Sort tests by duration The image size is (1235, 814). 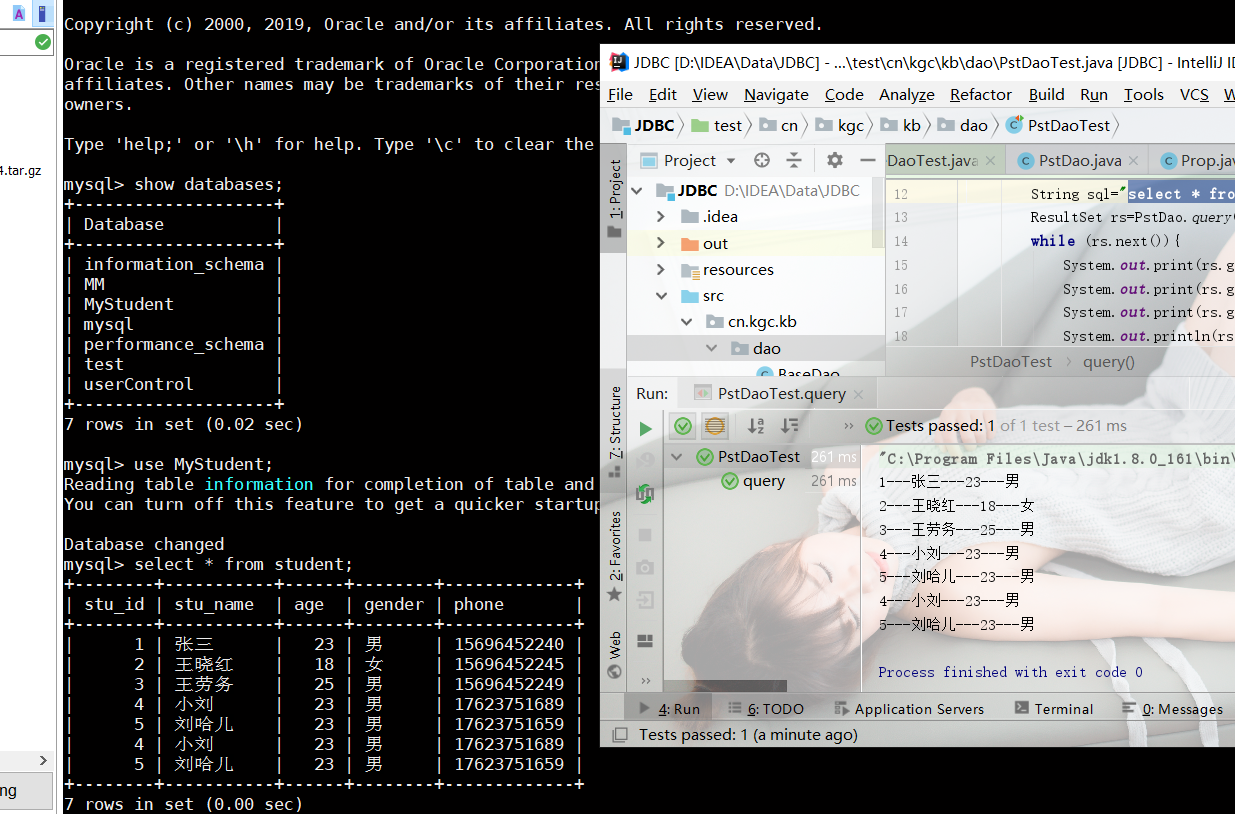click(790, 426)
